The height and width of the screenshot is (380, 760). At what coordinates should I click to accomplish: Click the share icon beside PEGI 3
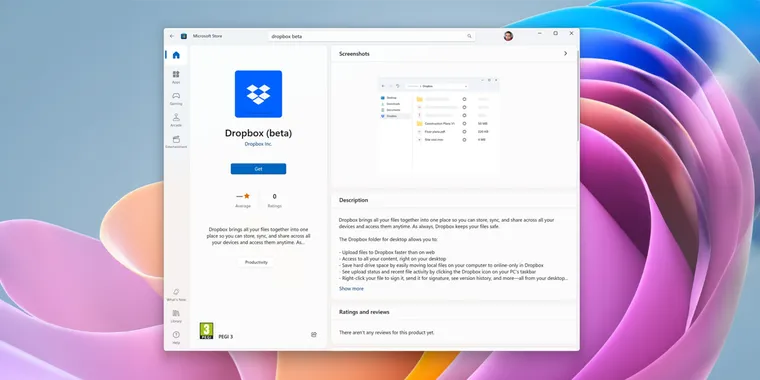pos(314,334)
